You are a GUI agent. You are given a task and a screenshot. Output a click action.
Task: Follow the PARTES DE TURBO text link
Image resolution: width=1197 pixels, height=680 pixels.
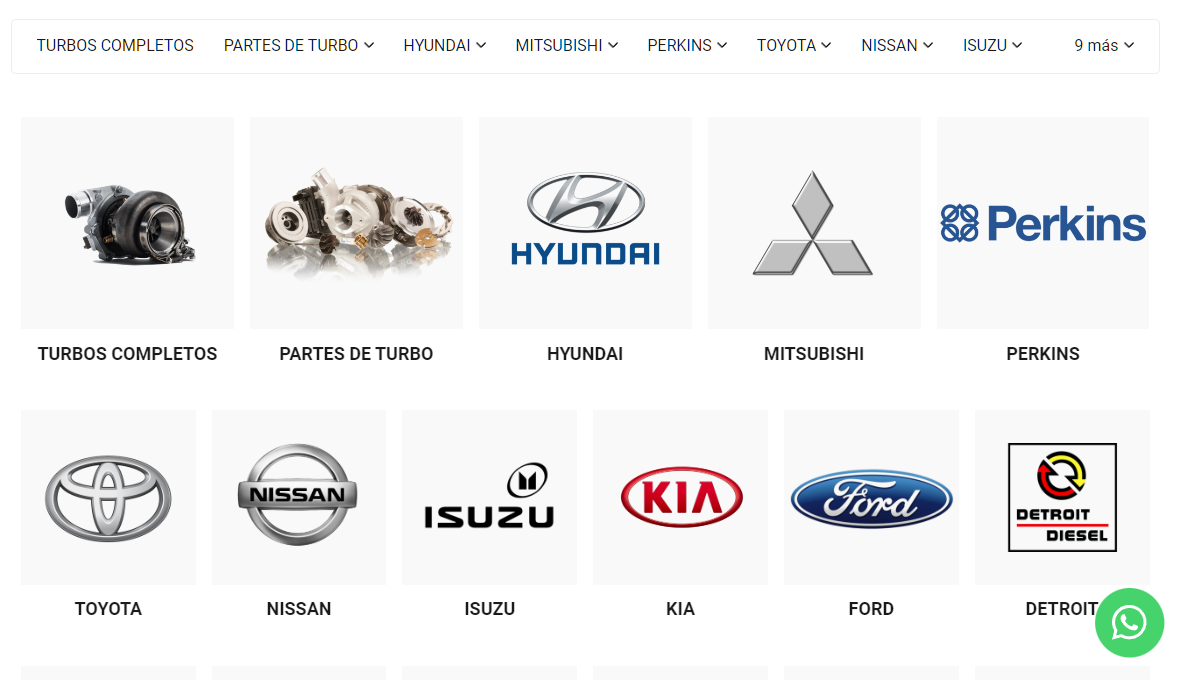[x=356, y=354]
